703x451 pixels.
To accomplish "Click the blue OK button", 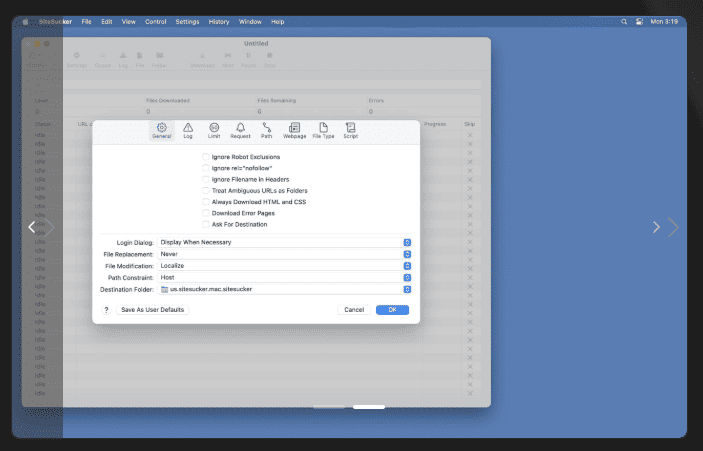I will coord(392,310).
